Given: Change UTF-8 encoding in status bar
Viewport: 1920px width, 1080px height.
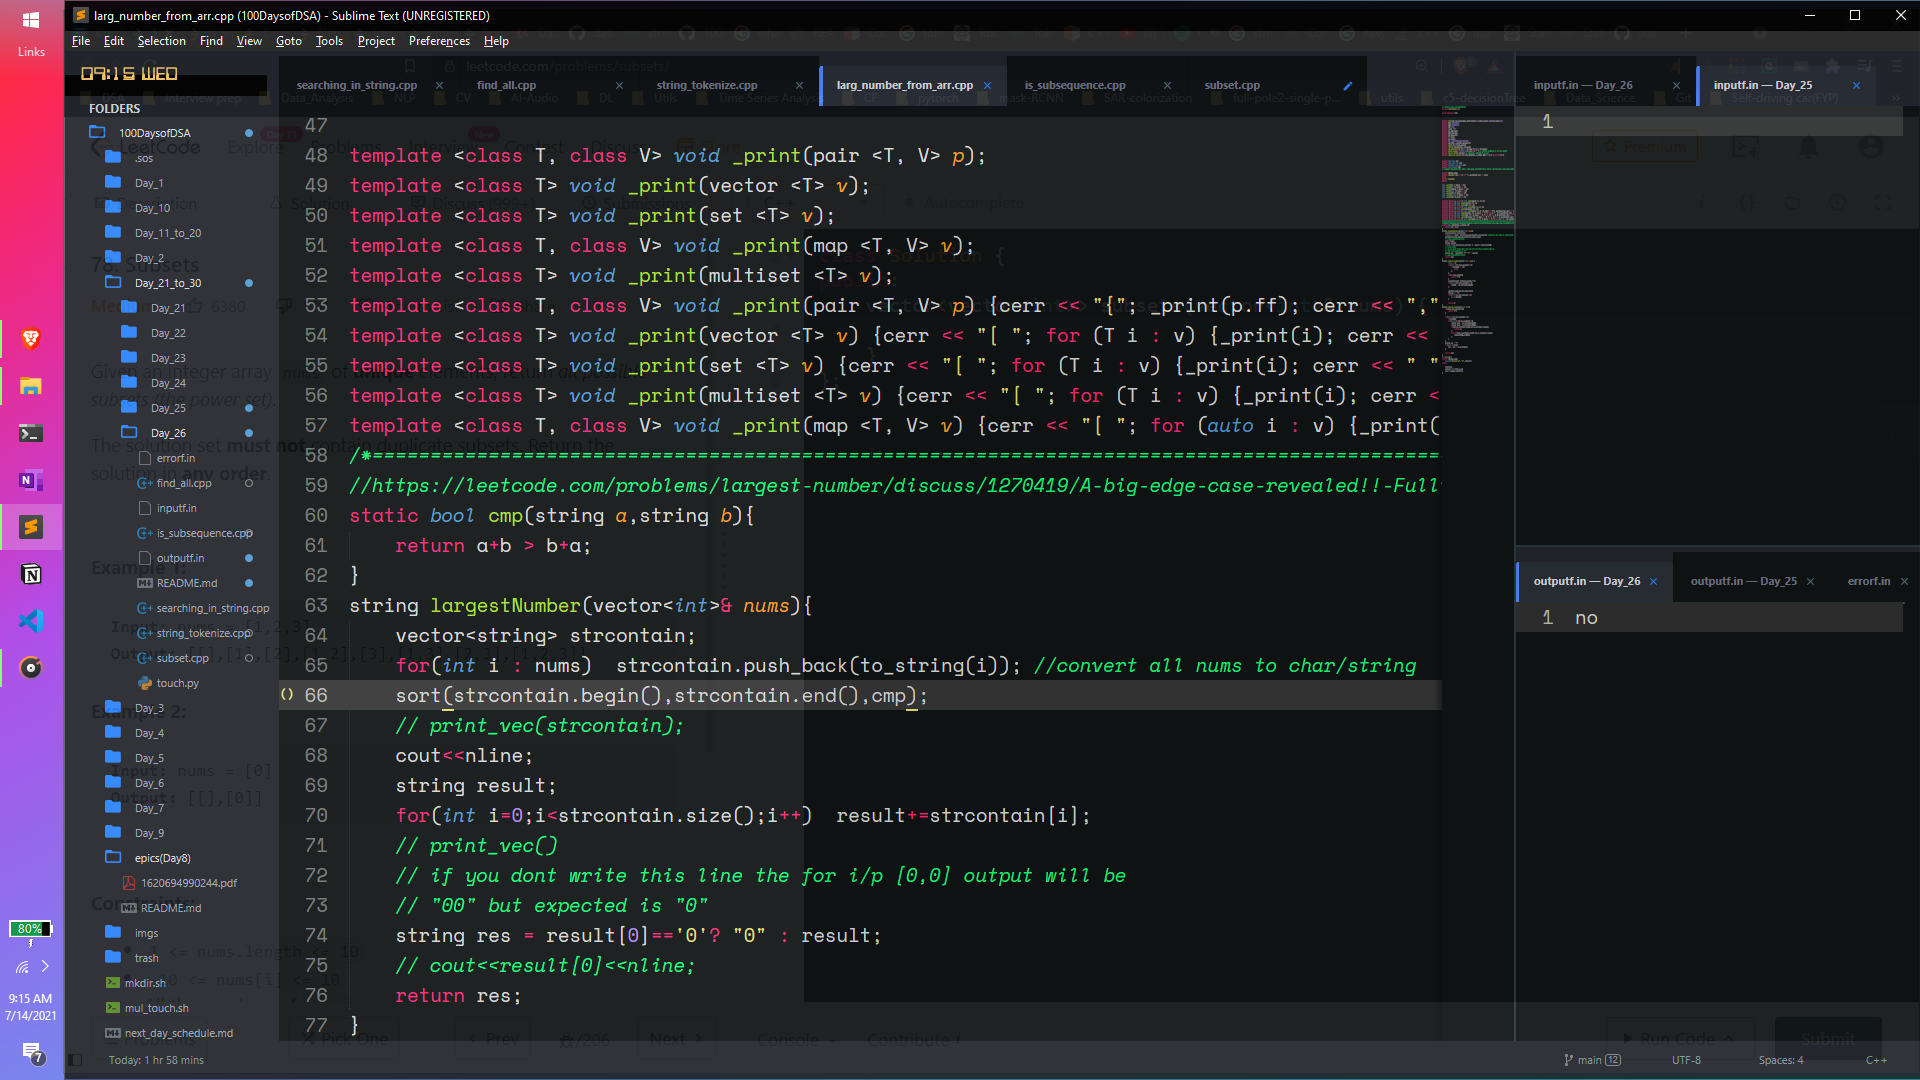Looking at the screenshot, I should pos(1686,1060).
